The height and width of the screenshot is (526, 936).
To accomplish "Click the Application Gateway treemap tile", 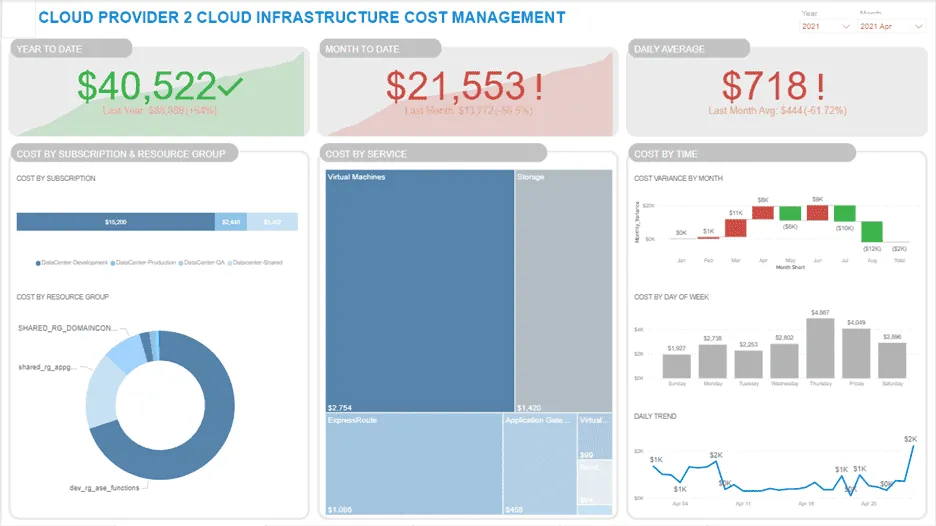I will 540,465.
